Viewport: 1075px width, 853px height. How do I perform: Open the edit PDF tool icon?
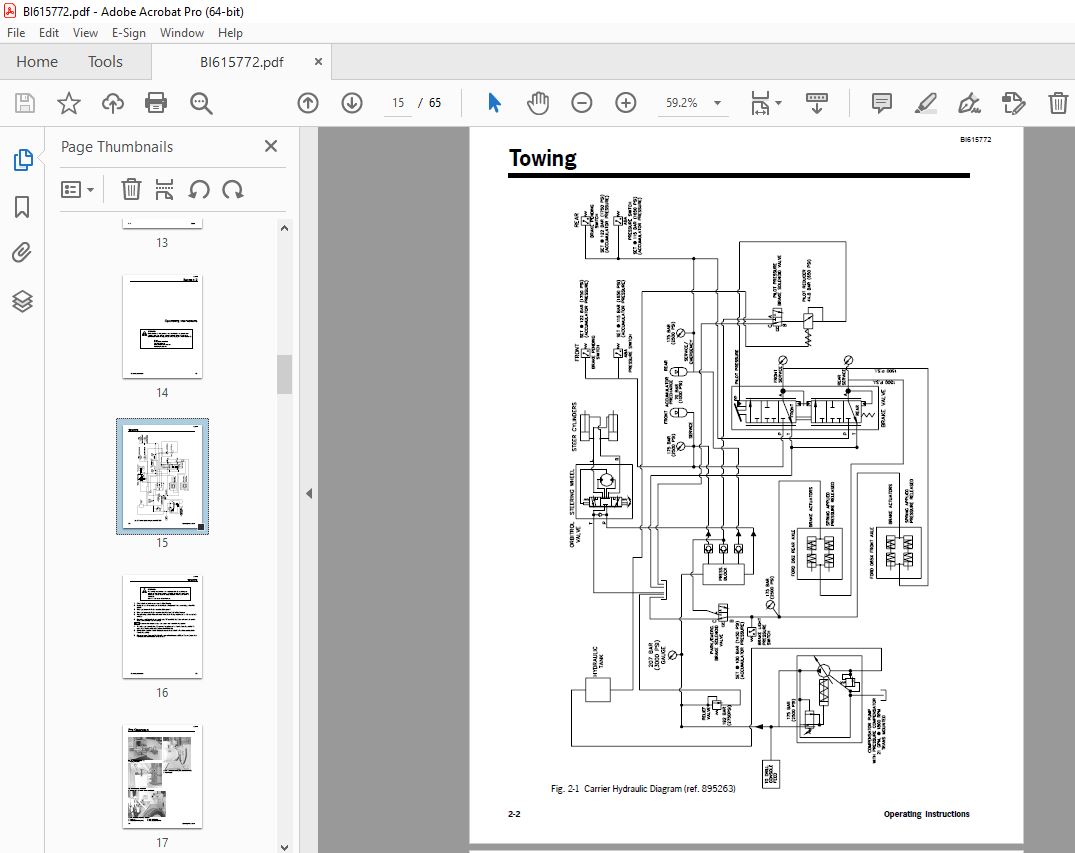point(1013,103)
